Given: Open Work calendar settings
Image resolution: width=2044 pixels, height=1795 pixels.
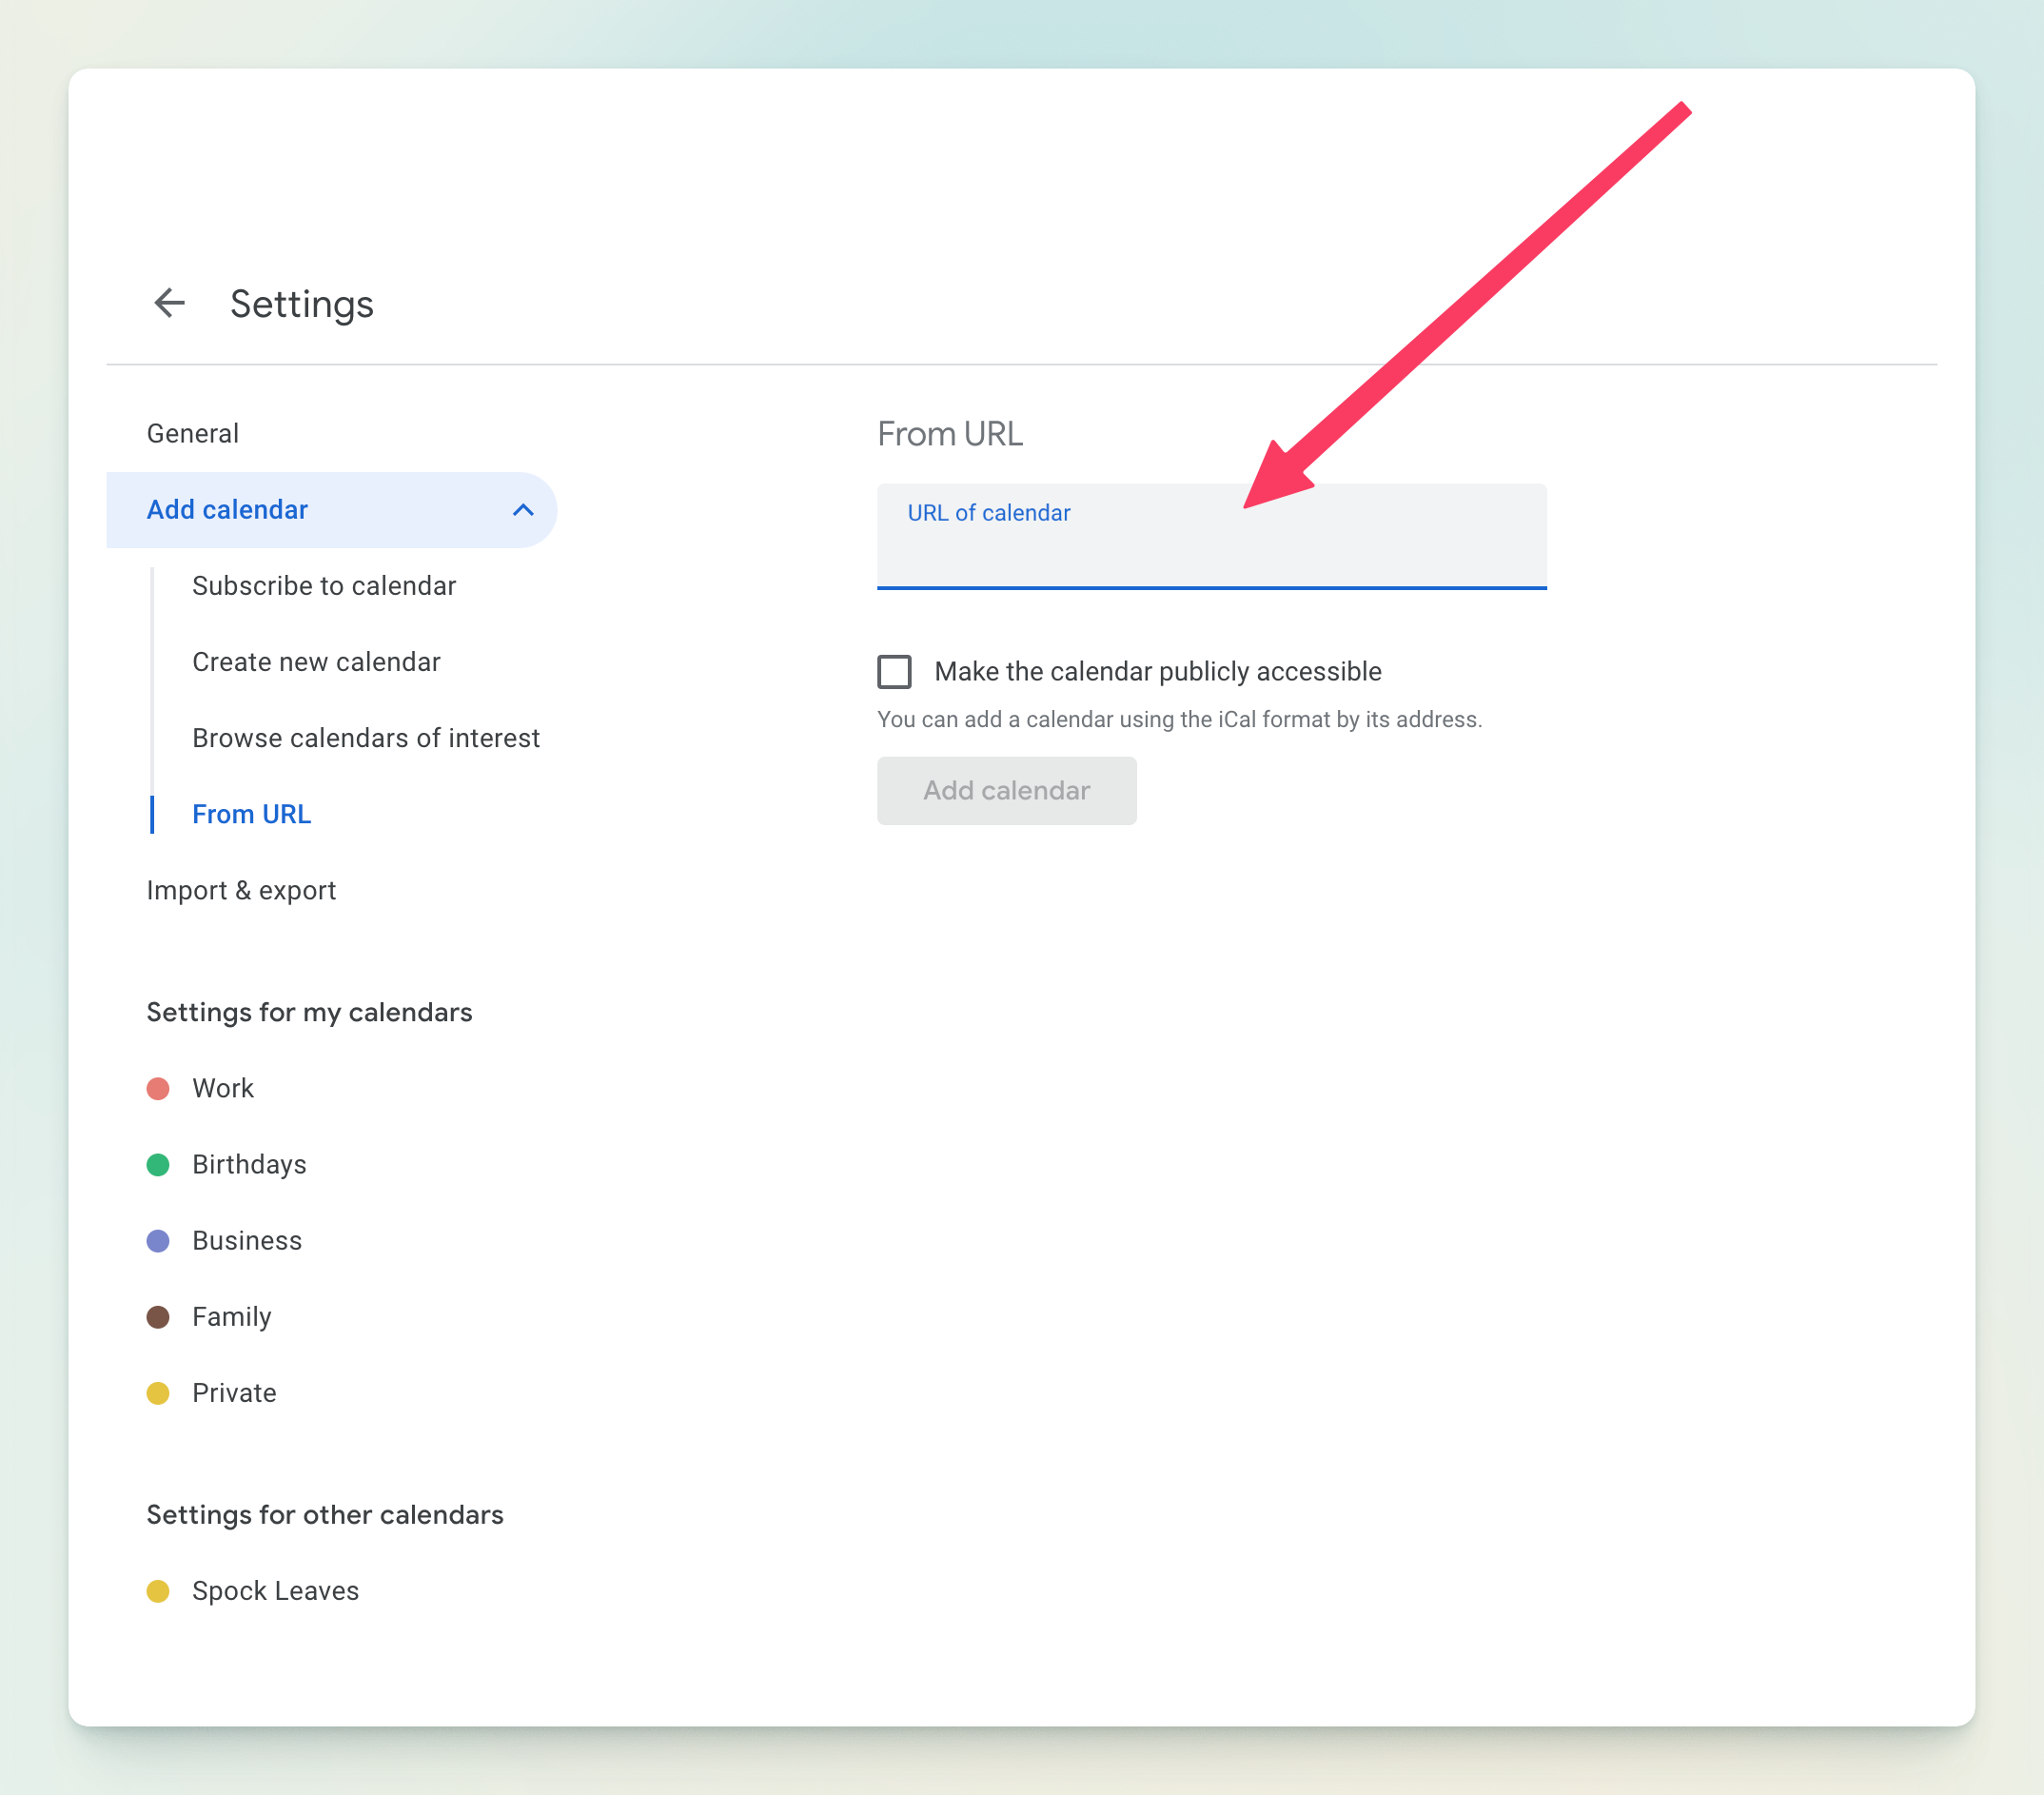Looking at the screenshot, I should 222,1088.
